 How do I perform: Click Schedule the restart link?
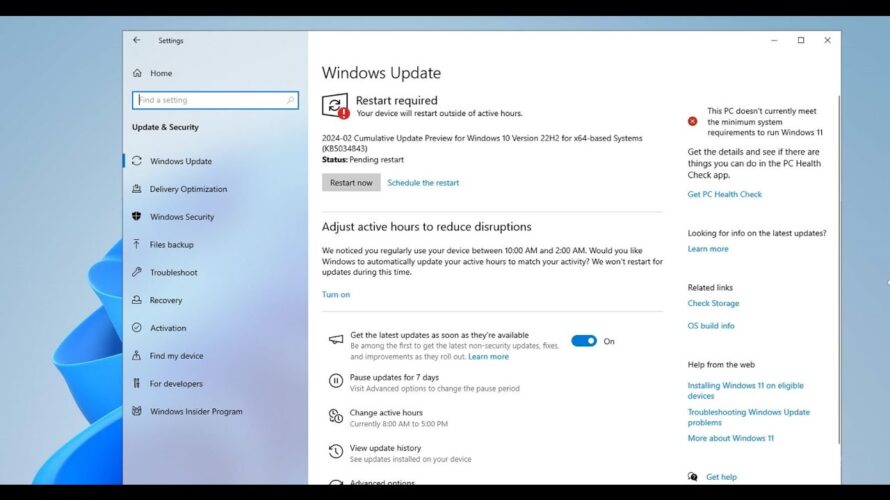[423, 183]
